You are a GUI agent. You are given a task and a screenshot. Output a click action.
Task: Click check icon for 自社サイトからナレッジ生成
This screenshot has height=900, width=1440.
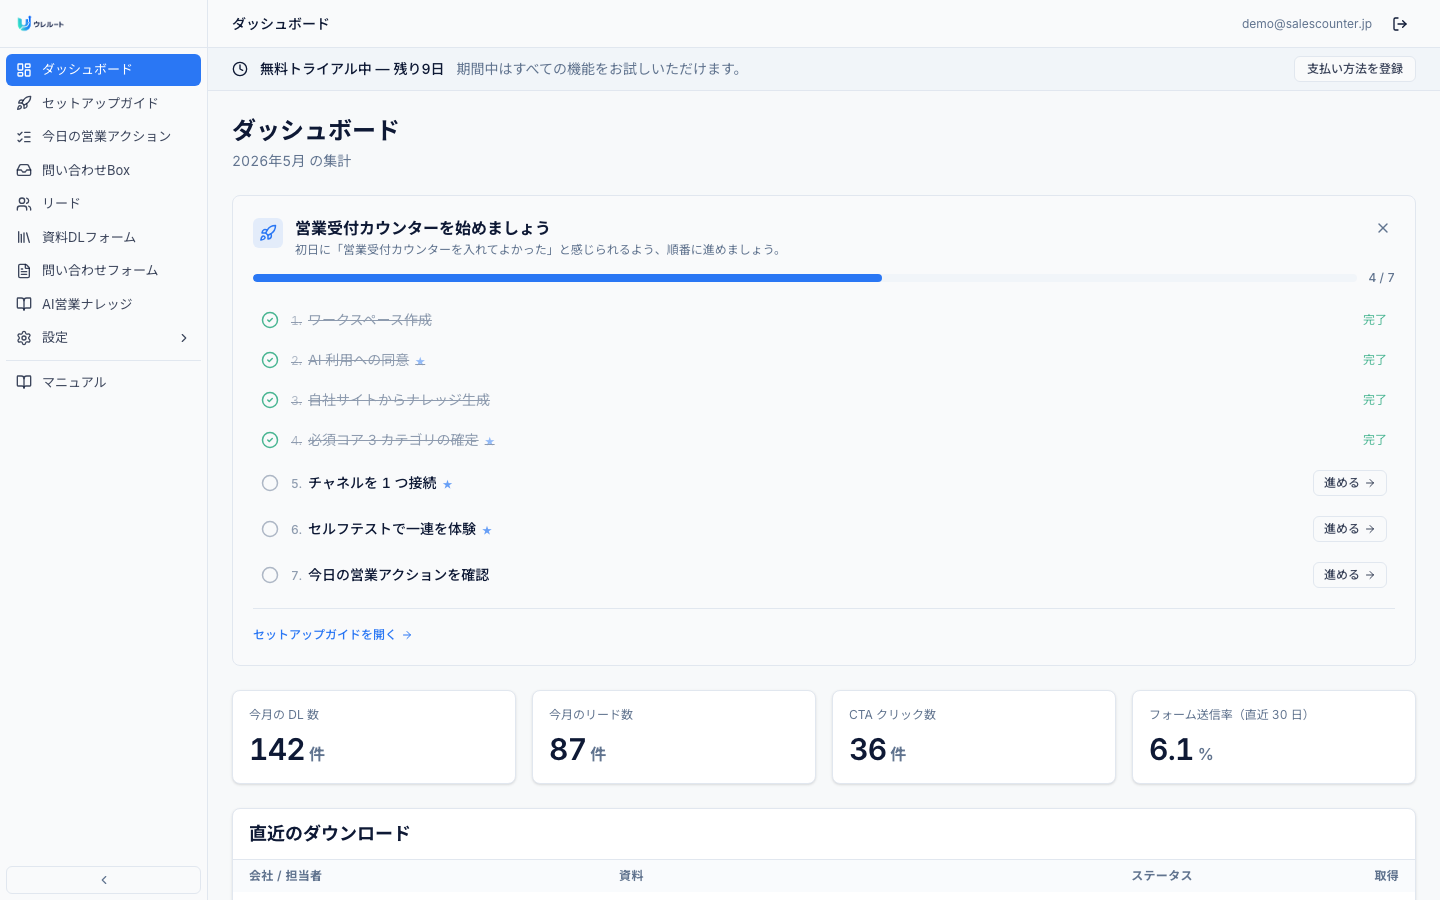tap(270, 400)
